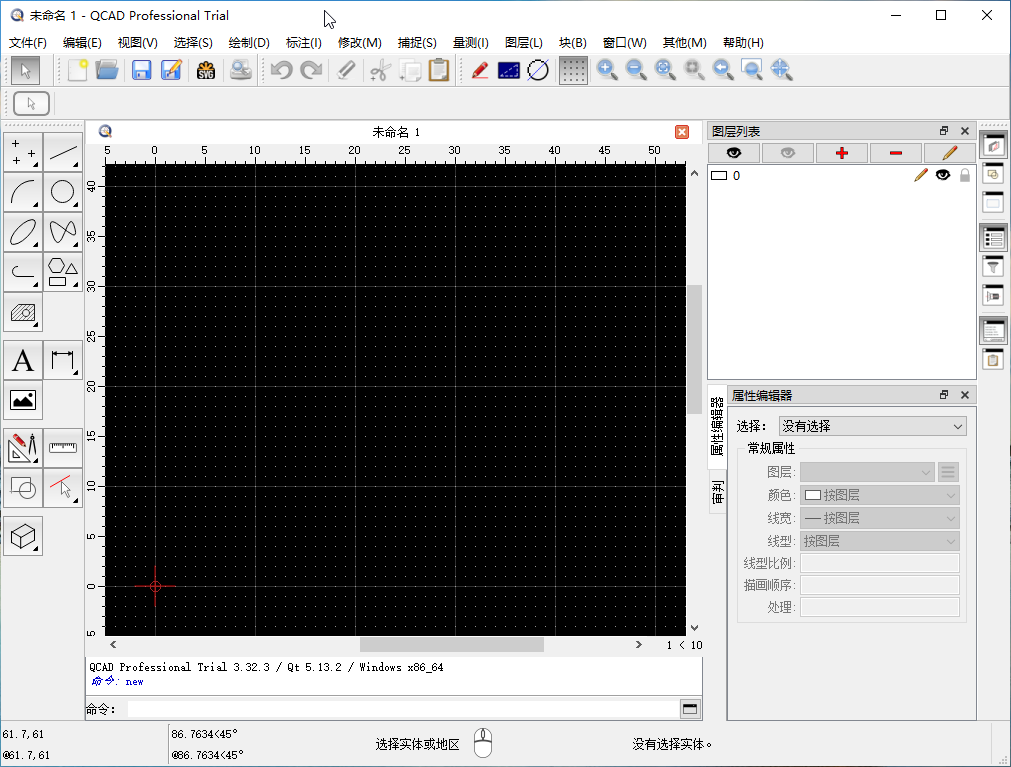The height and width of the screenshot is (767, 1011).
Task: Click the layer list icon button beside 图层
Action: point(948,472)
